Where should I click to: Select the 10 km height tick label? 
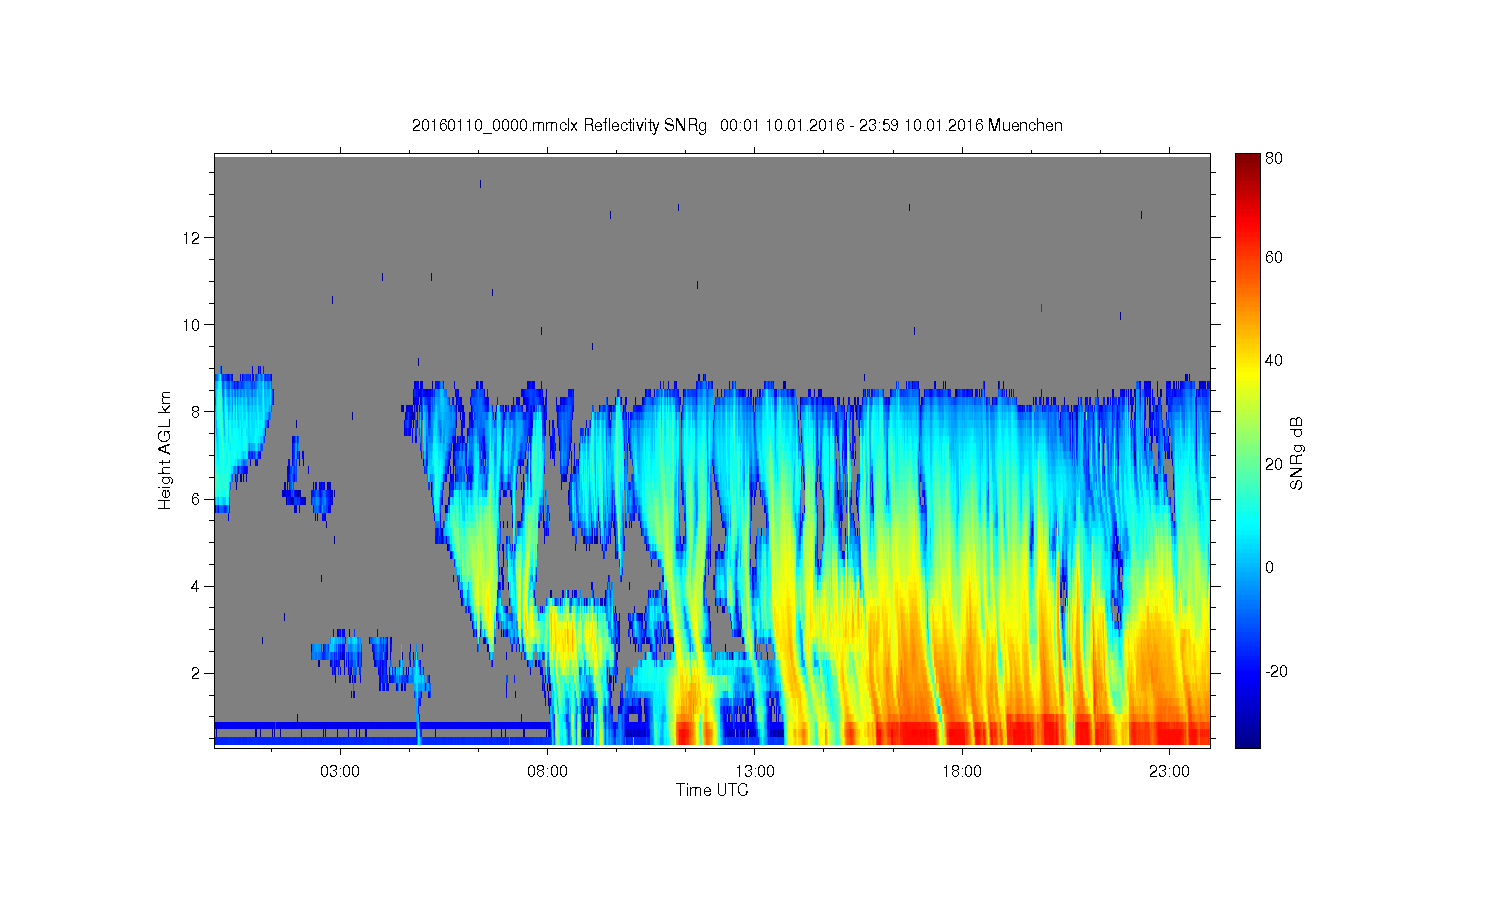coord(193,325)
